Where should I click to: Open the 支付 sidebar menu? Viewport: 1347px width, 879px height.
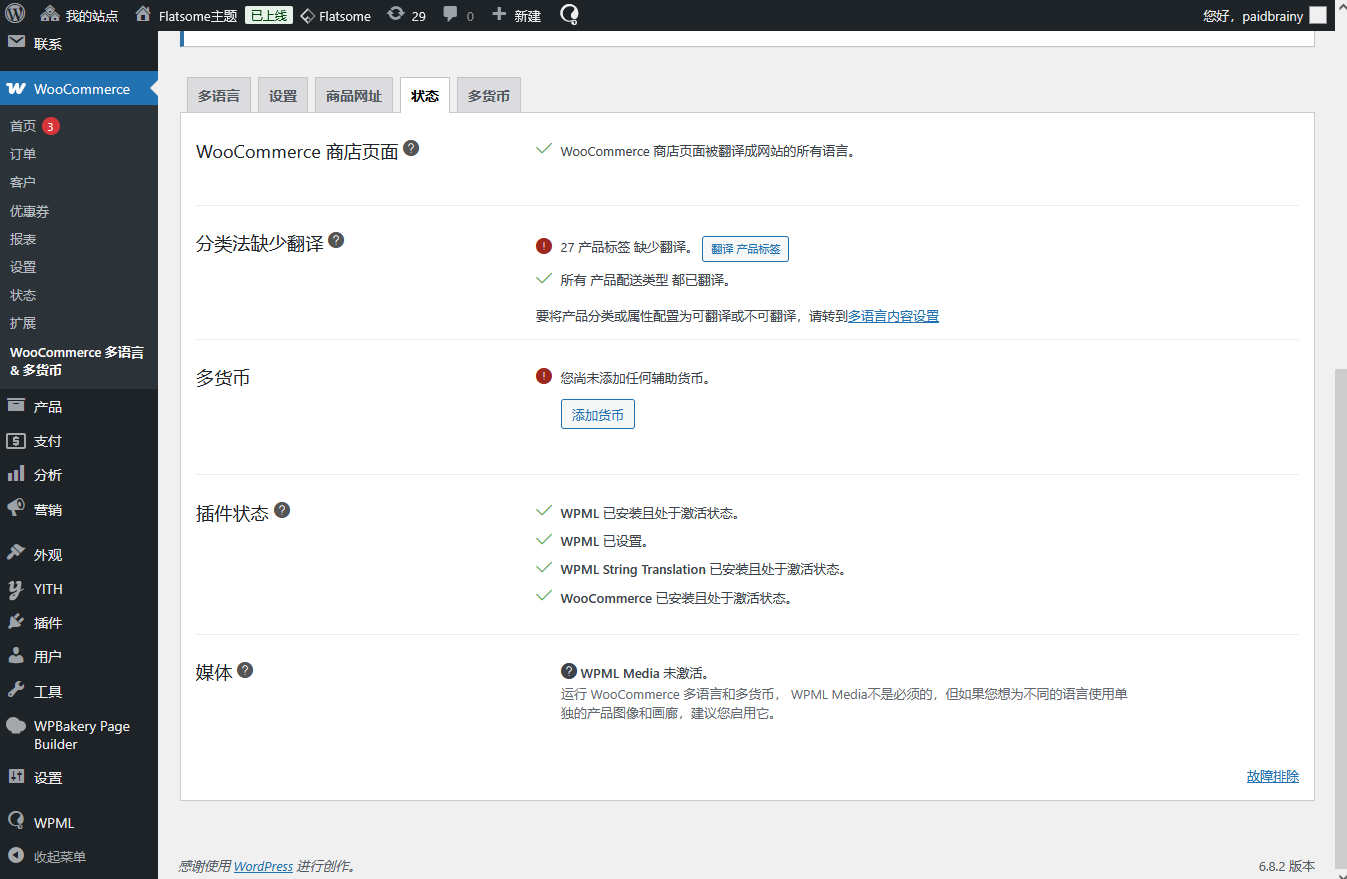(x=79, y=441)
